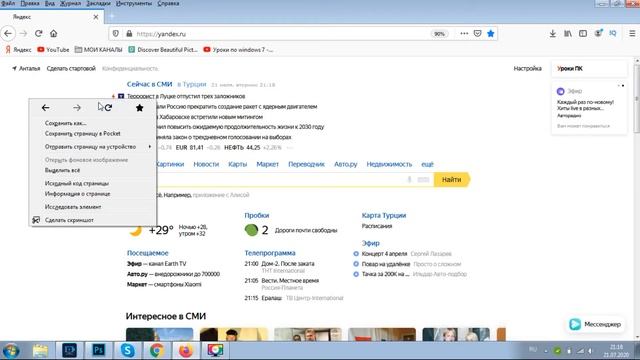This screenshot has width=640, height=360.
Task: Open the voice search microphone icon
Action: pos(409,180)
